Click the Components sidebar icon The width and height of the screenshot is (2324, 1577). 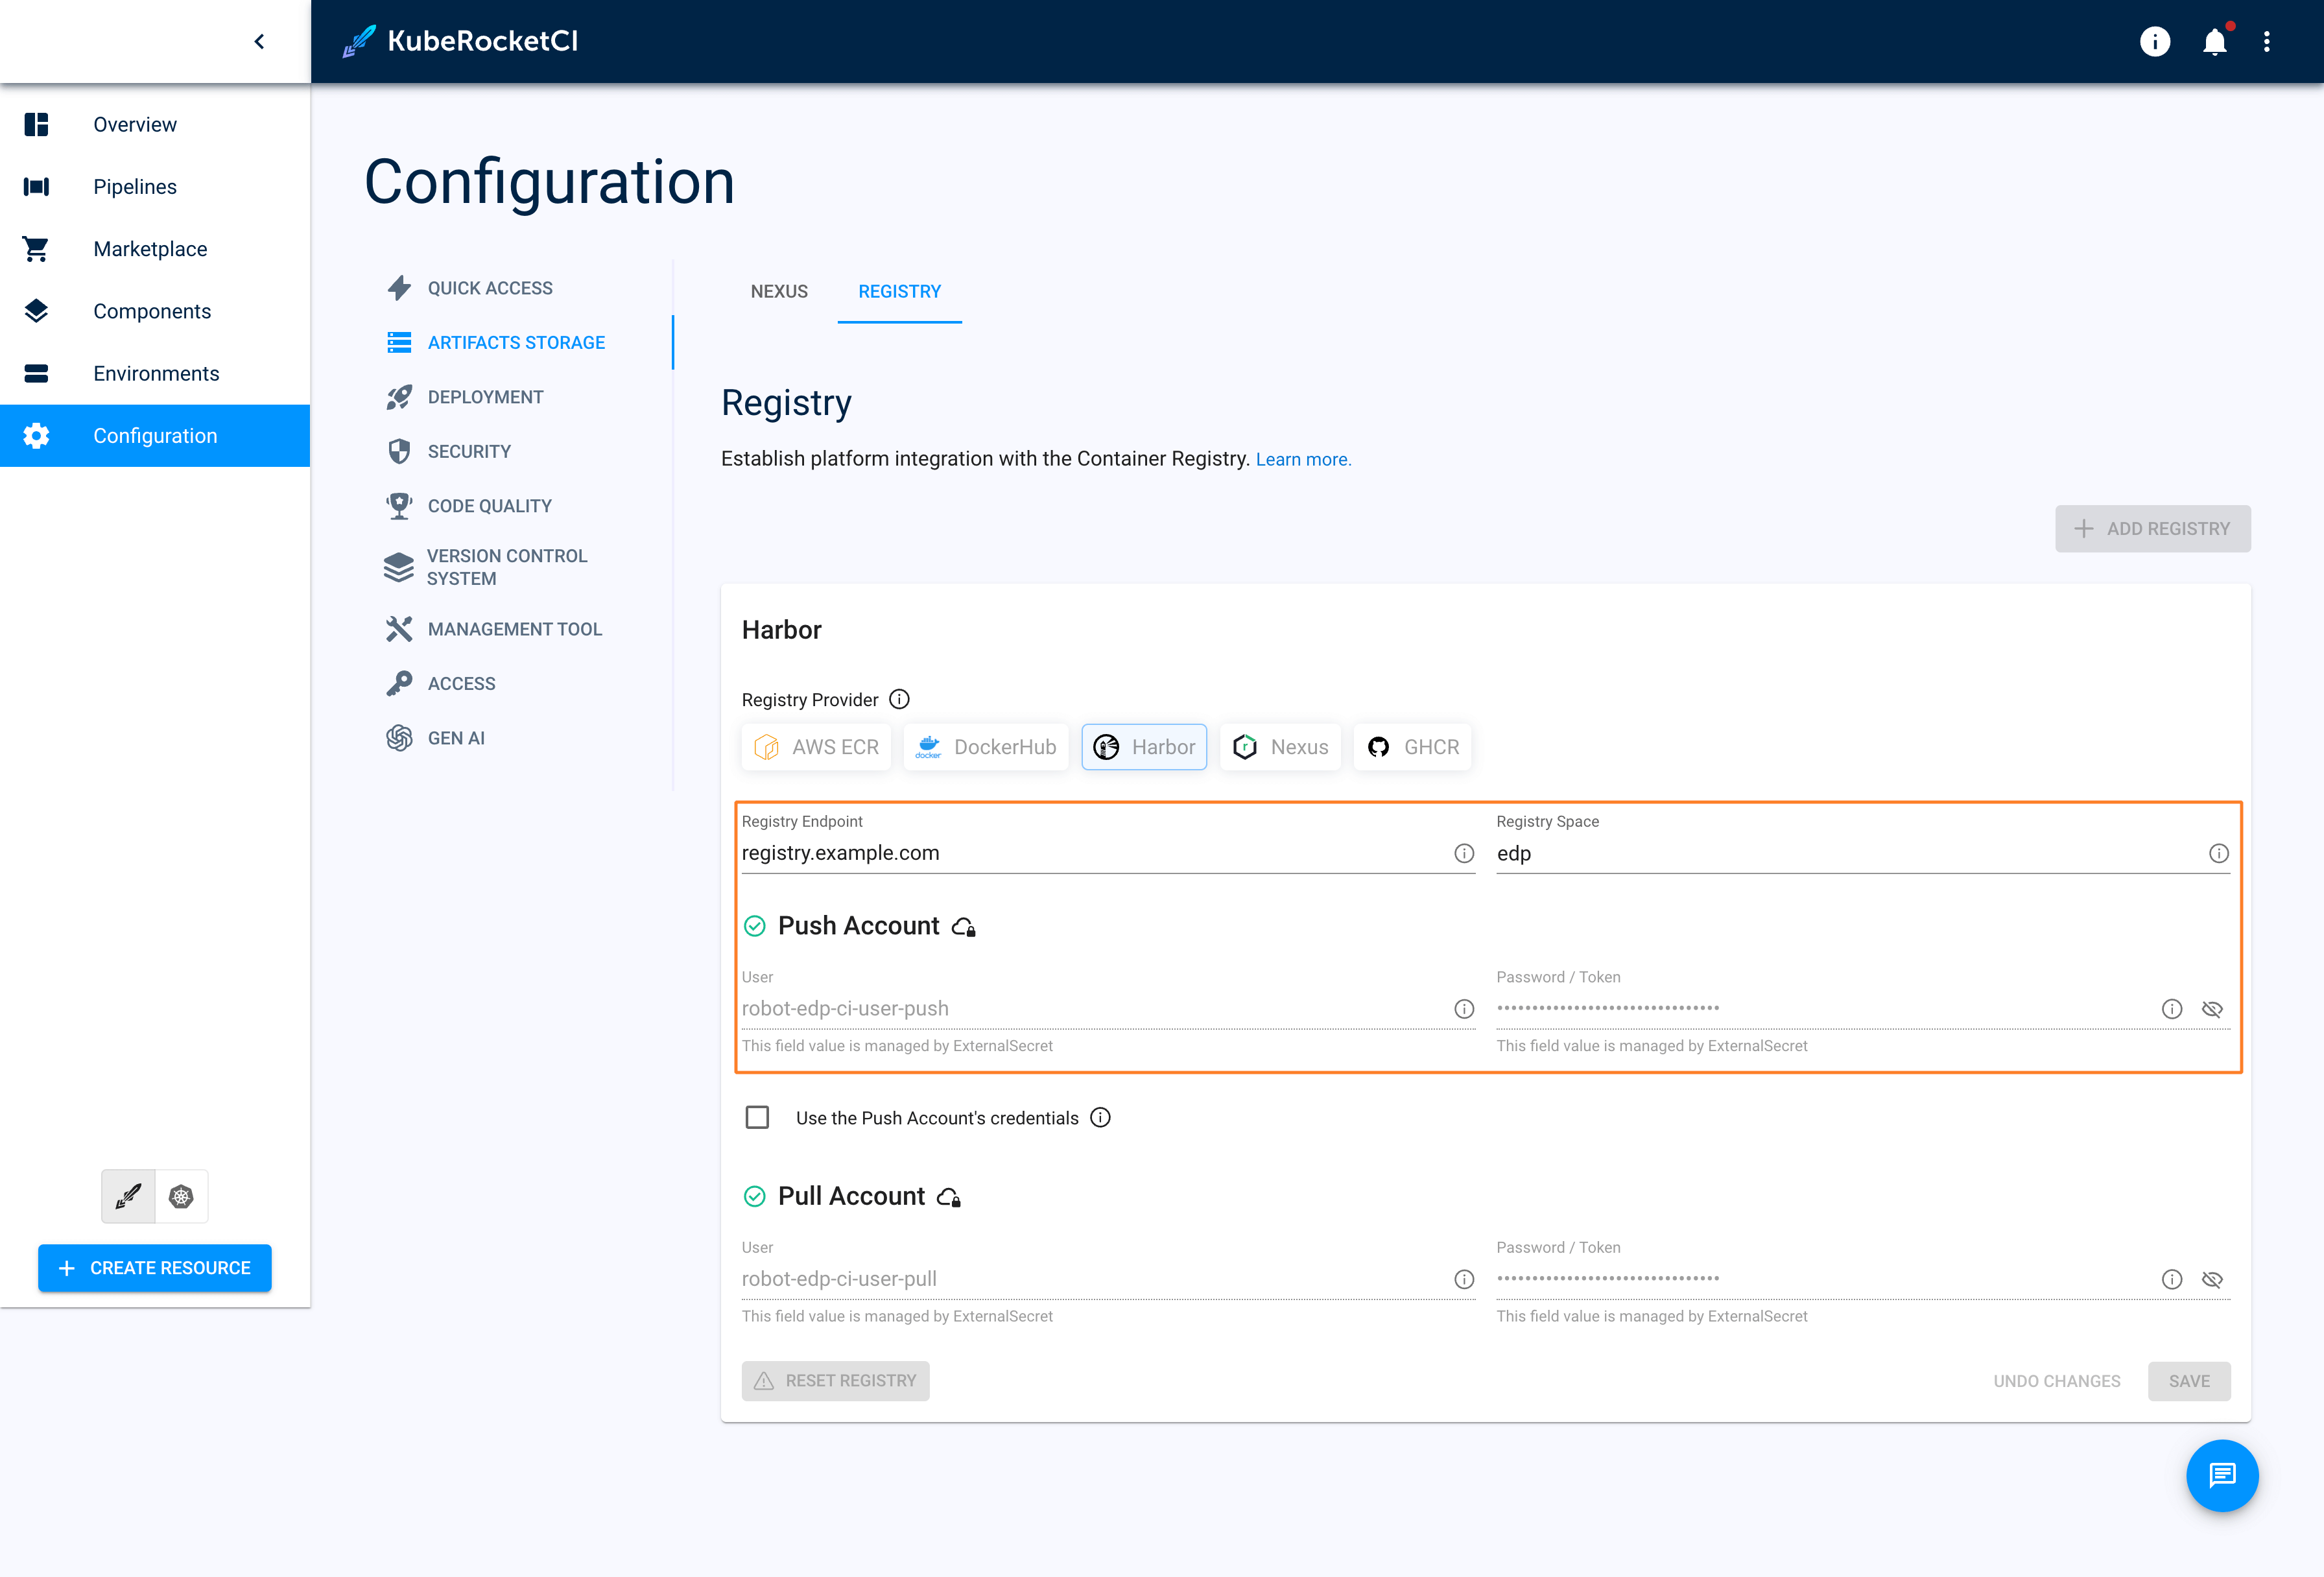(35, 310)
